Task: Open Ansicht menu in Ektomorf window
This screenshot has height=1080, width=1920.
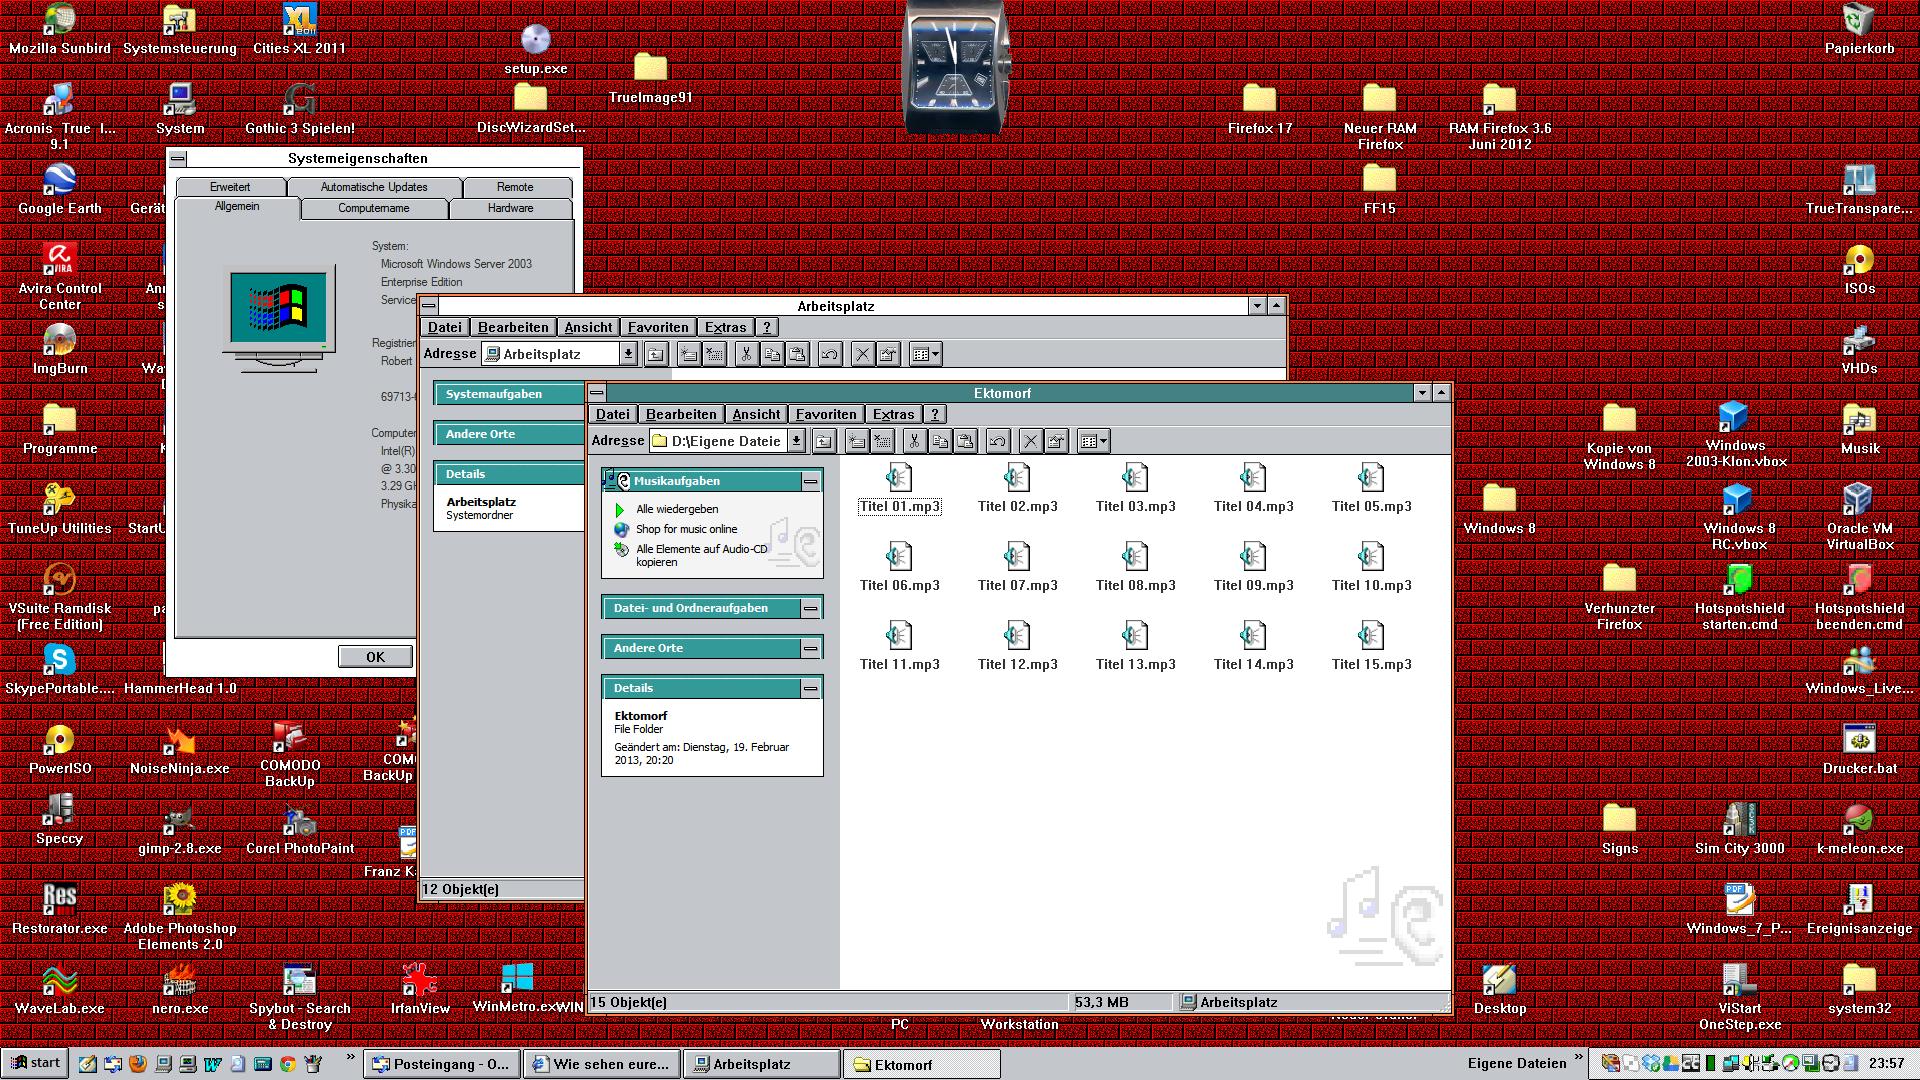Action: [756, 414]
